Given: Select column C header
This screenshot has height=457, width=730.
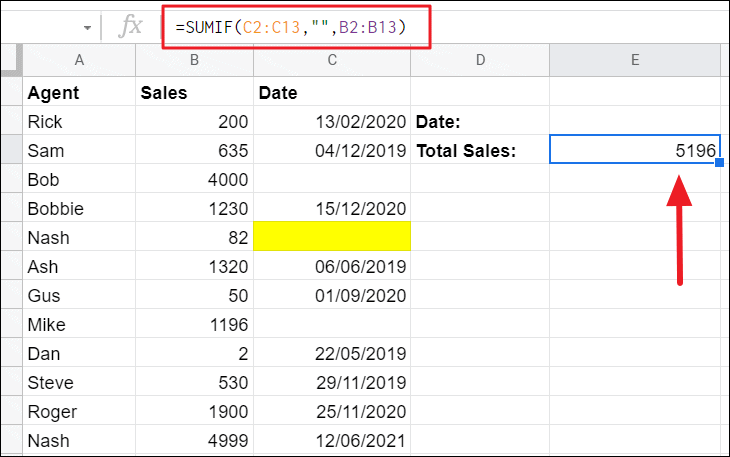Looking at the screenshot, I should 332,62.
